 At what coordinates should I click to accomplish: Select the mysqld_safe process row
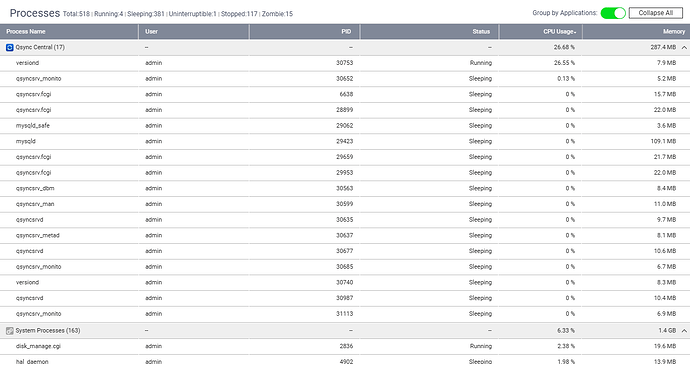point(345,126)
